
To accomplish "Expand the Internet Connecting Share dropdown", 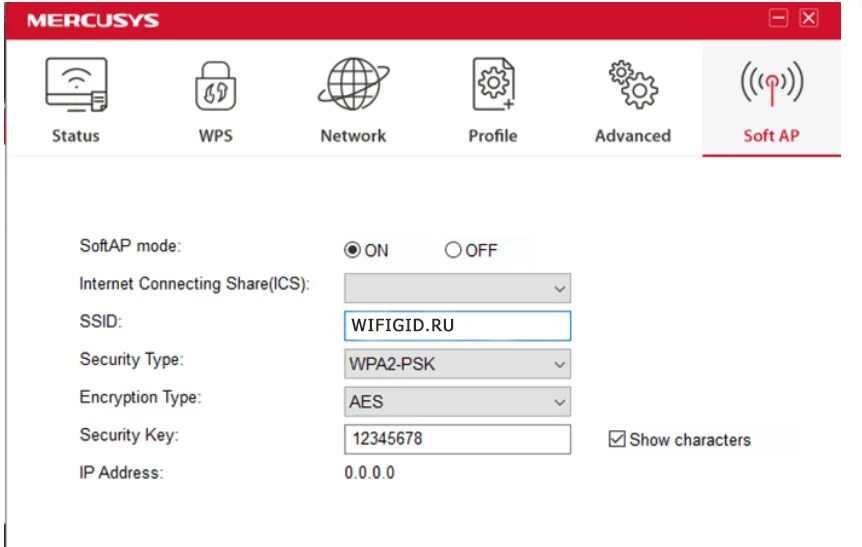I will [457, 288].
